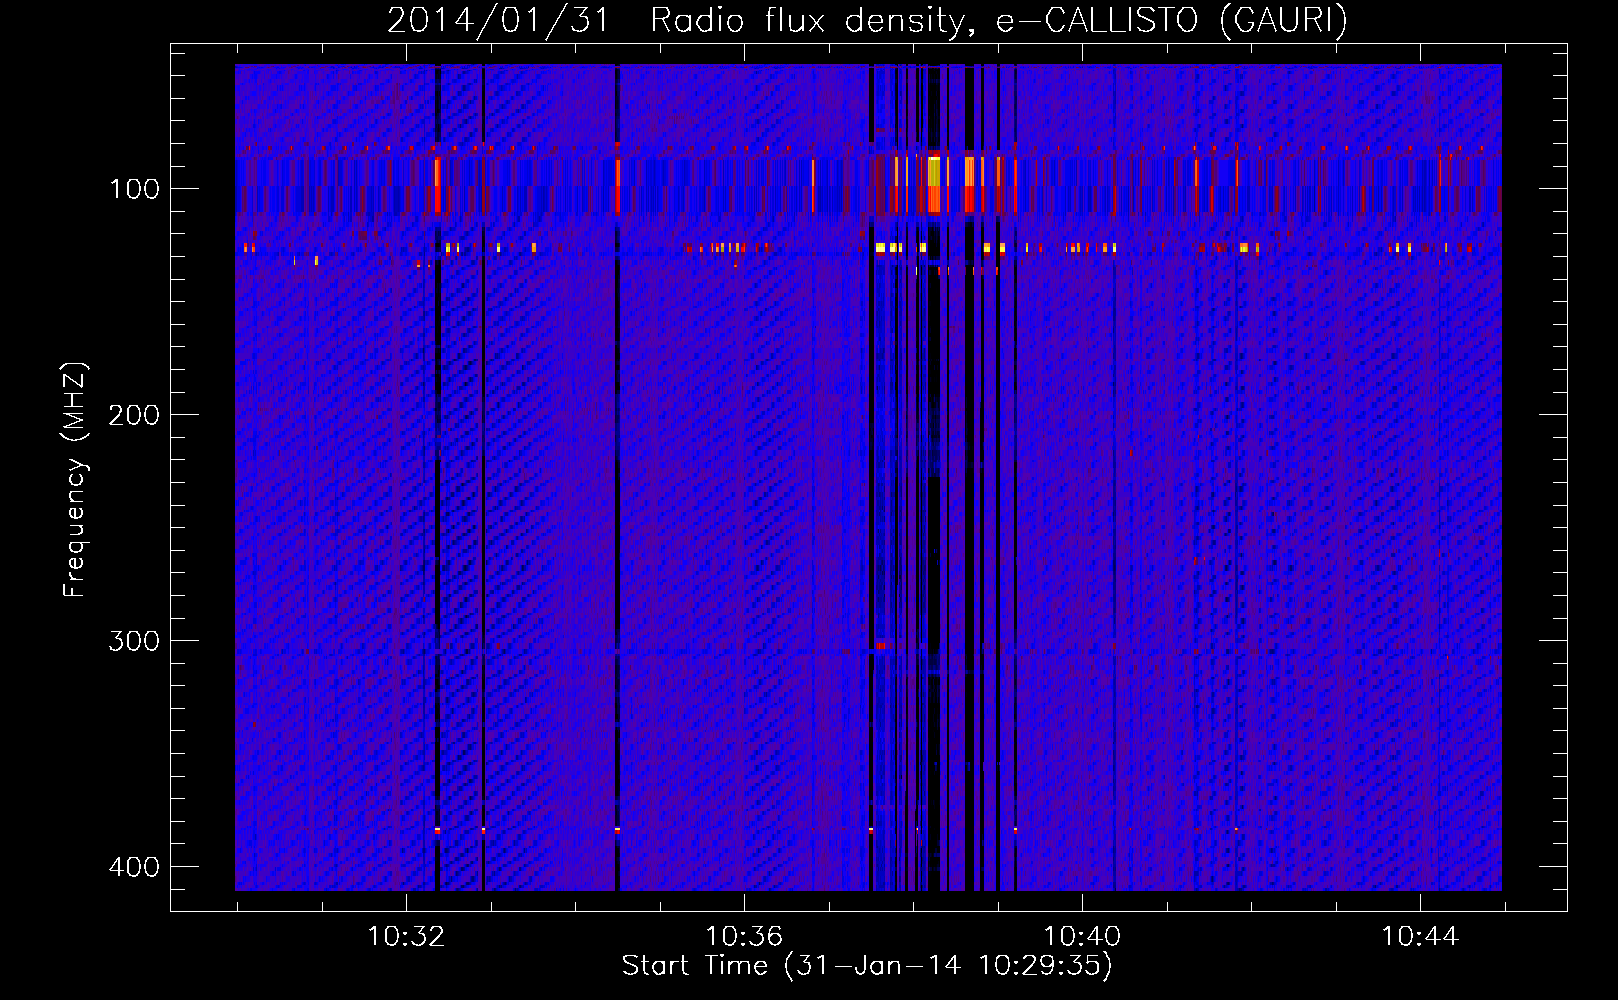Click the plot title '2014/01/31 Radio flux density, e-CALLISTO (GAURI)'
Image resolution: width=1618 pixels, height=1000 pixels.
867,20
